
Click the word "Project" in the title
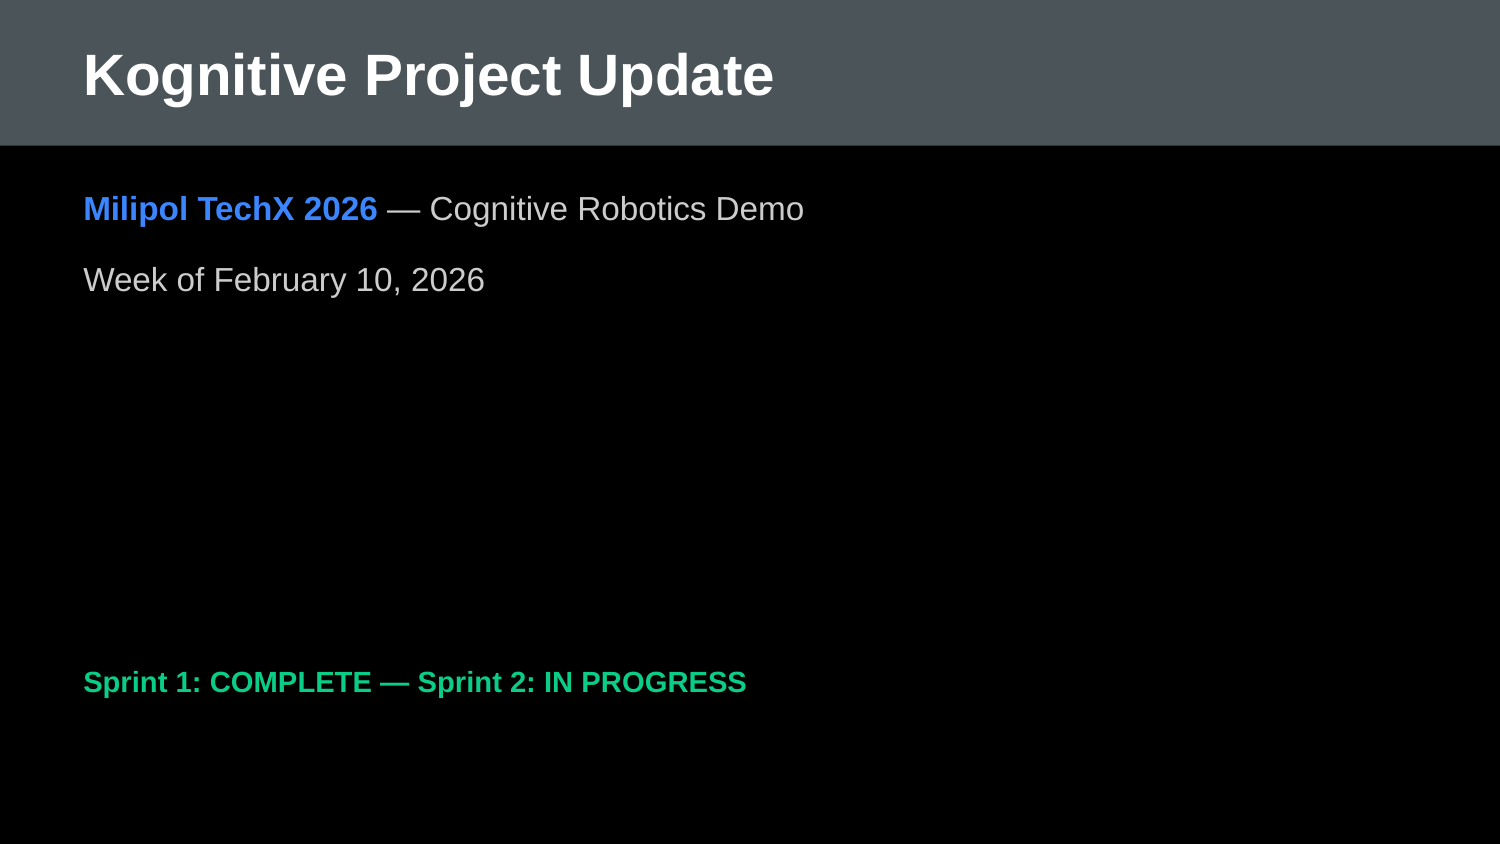pyautogui.click(x=462, y=75)
